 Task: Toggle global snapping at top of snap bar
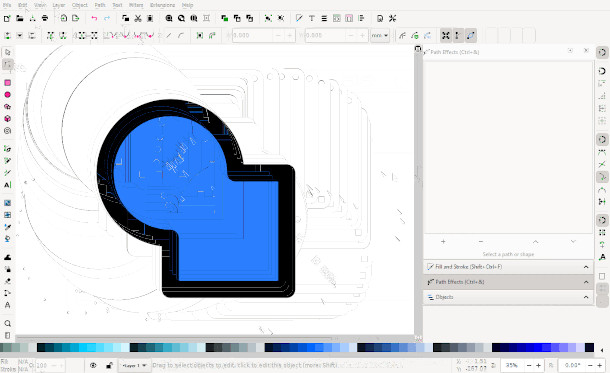point(602,53)
